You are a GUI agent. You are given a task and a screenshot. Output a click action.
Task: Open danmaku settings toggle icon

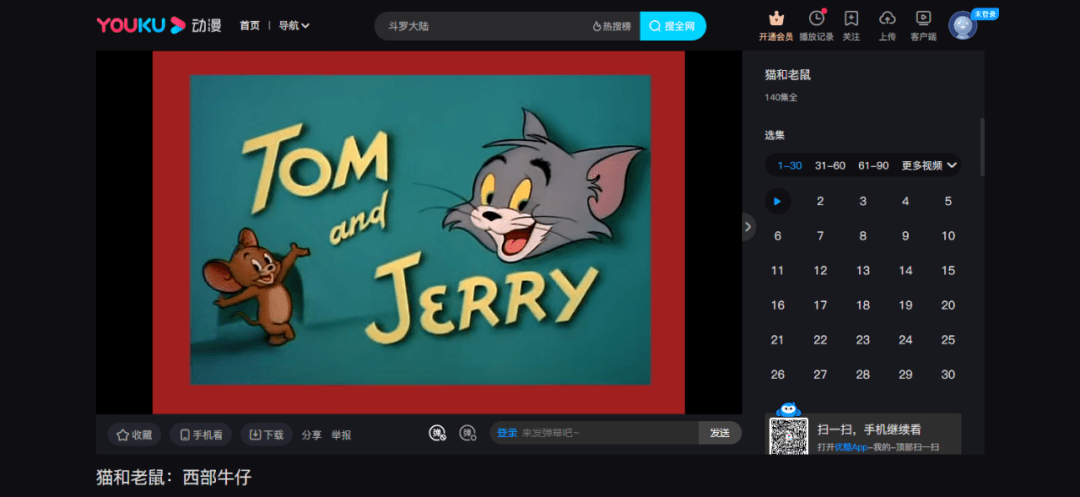[469, 433]
